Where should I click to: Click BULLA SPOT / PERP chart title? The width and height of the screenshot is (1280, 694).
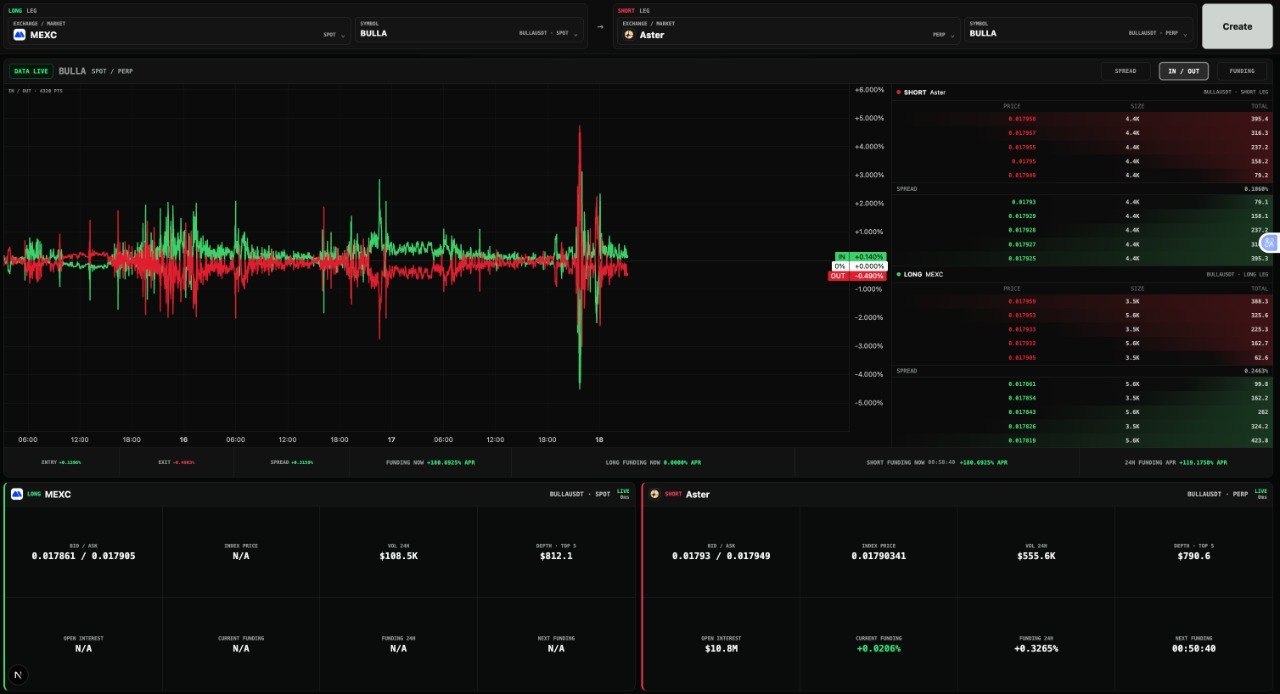click(96, 71)
